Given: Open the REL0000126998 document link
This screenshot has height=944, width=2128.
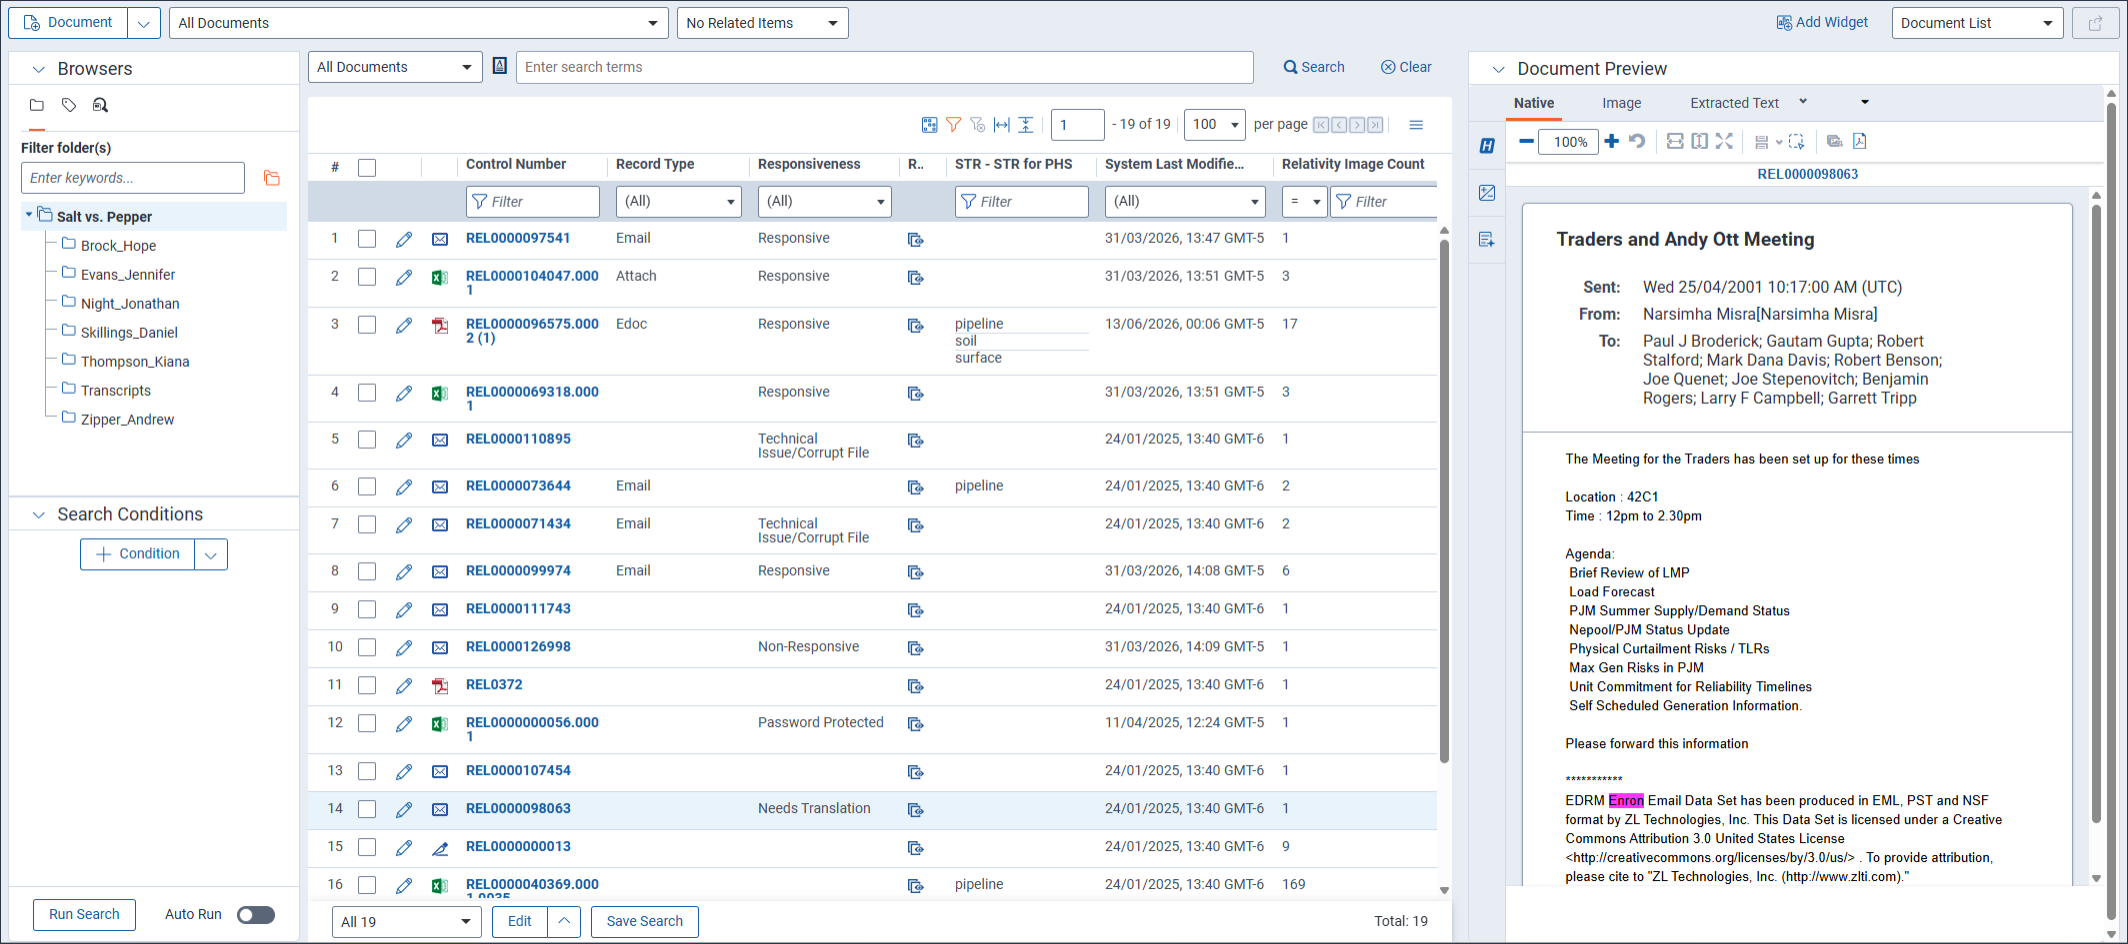Looking at the screenshot, I should click(518, 647).
